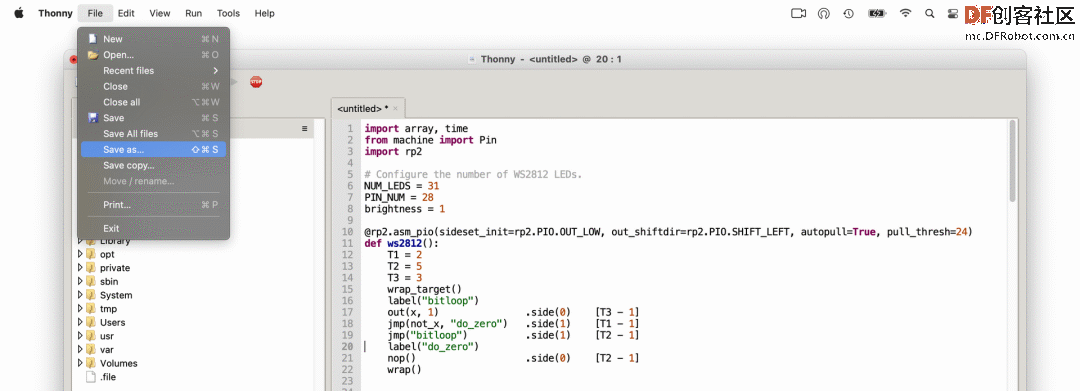The image size is (1080, 391).
Task: Click the File menu in menu bar
Action: [x=95, y=13]
